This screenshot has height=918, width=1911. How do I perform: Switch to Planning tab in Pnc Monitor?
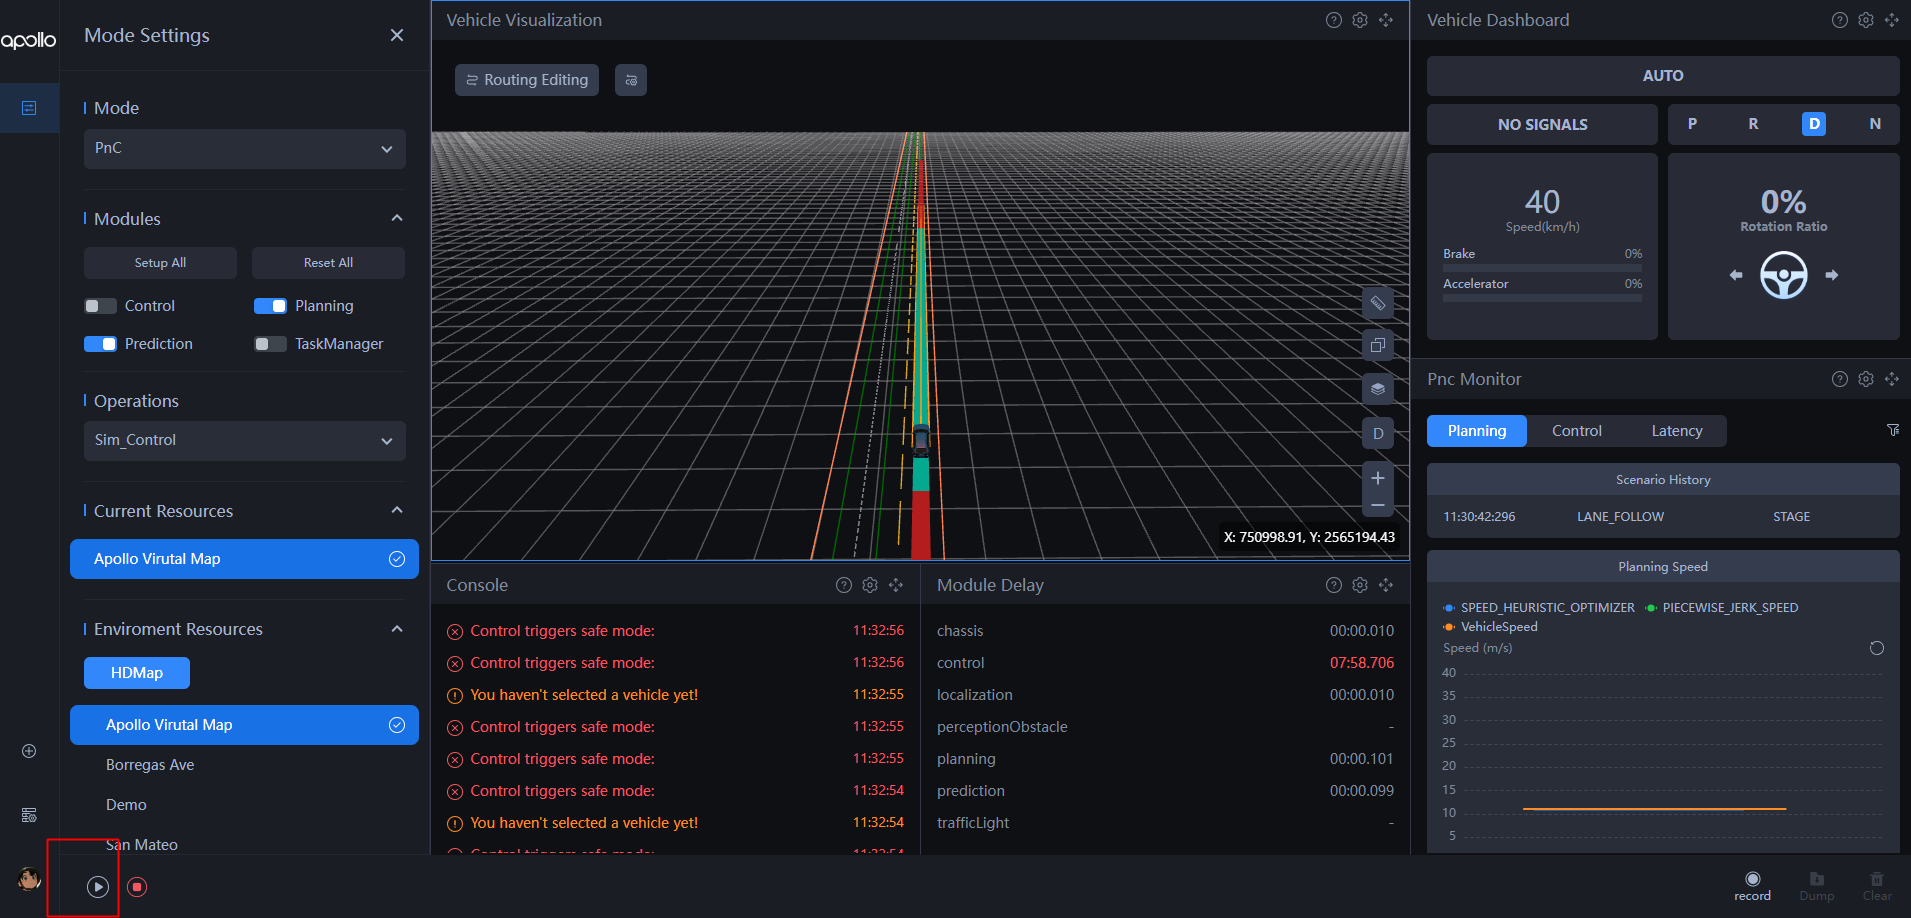coord(1477,431)
